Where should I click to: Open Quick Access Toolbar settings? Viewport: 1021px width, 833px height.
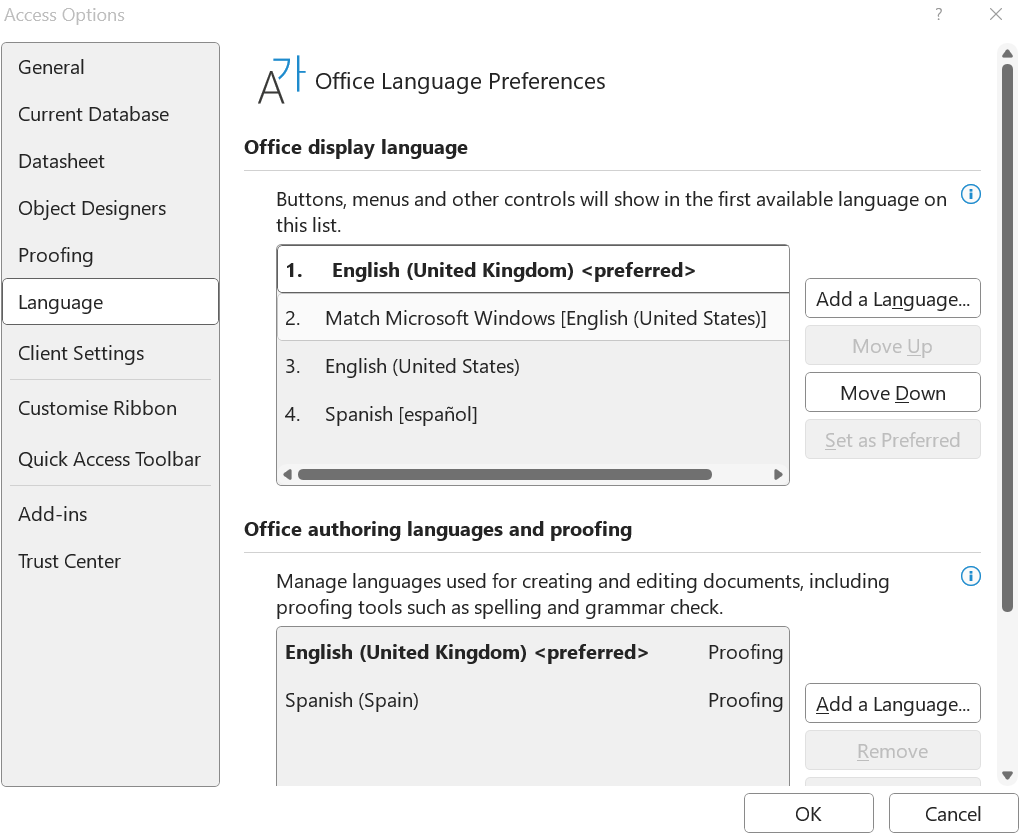109,459
